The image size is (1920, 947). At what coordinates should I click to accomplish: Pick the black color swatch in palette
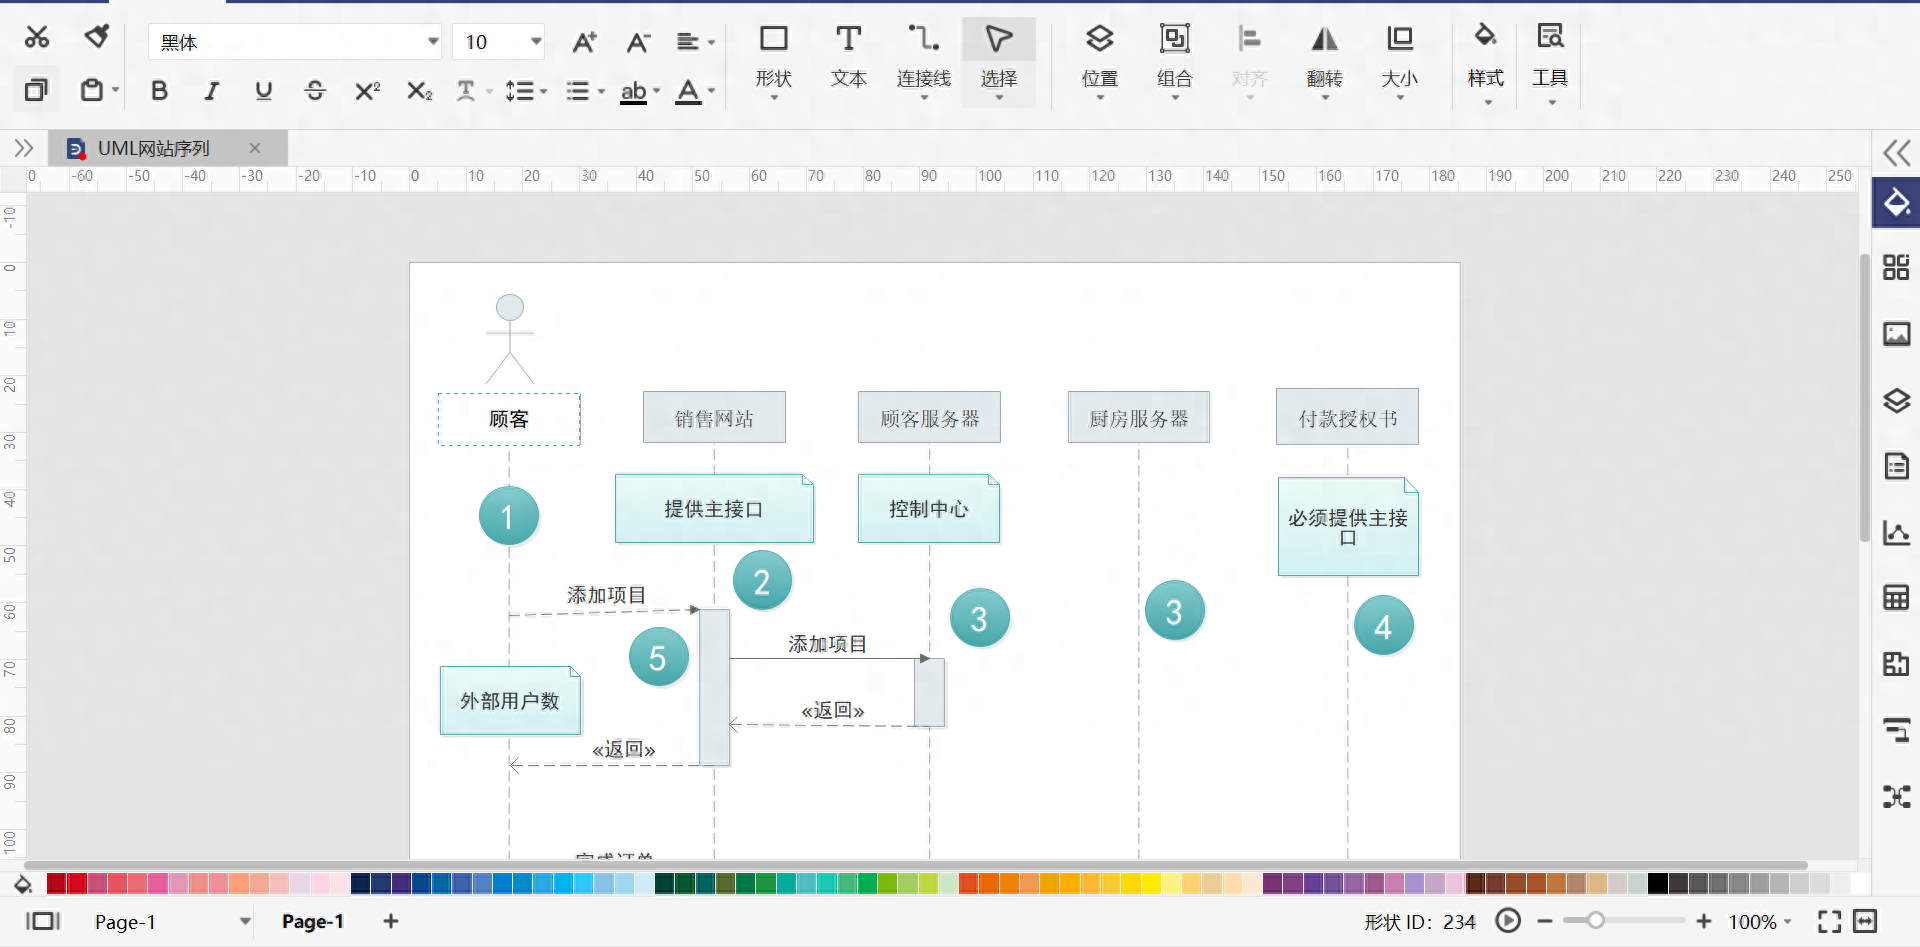1657,883
